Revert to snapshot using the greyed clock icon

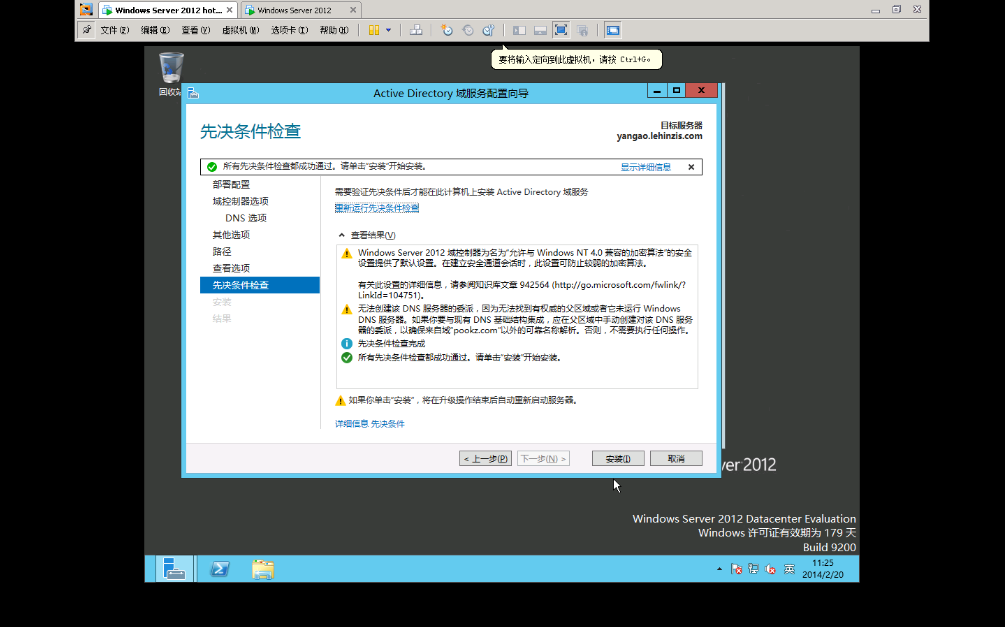tap(468, 30)
